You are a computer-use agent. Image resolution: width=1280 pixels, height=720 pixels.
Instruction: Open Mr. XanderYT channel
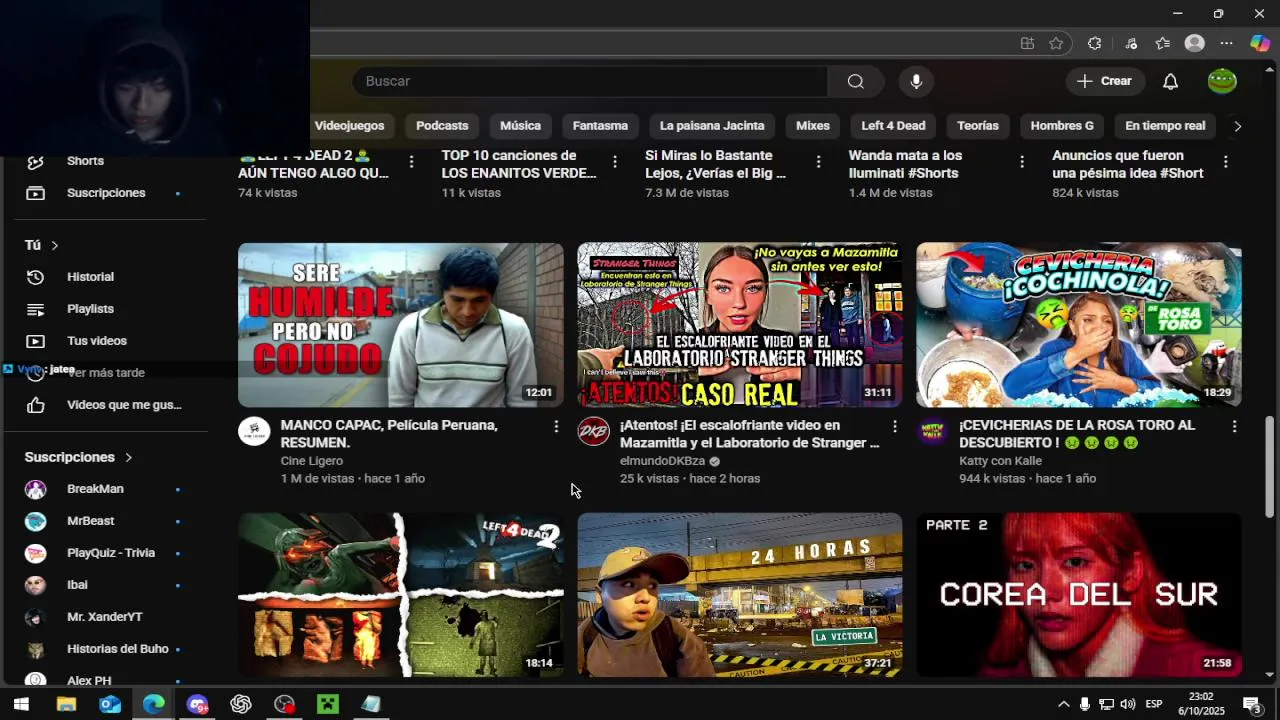[x=104, y=617]
